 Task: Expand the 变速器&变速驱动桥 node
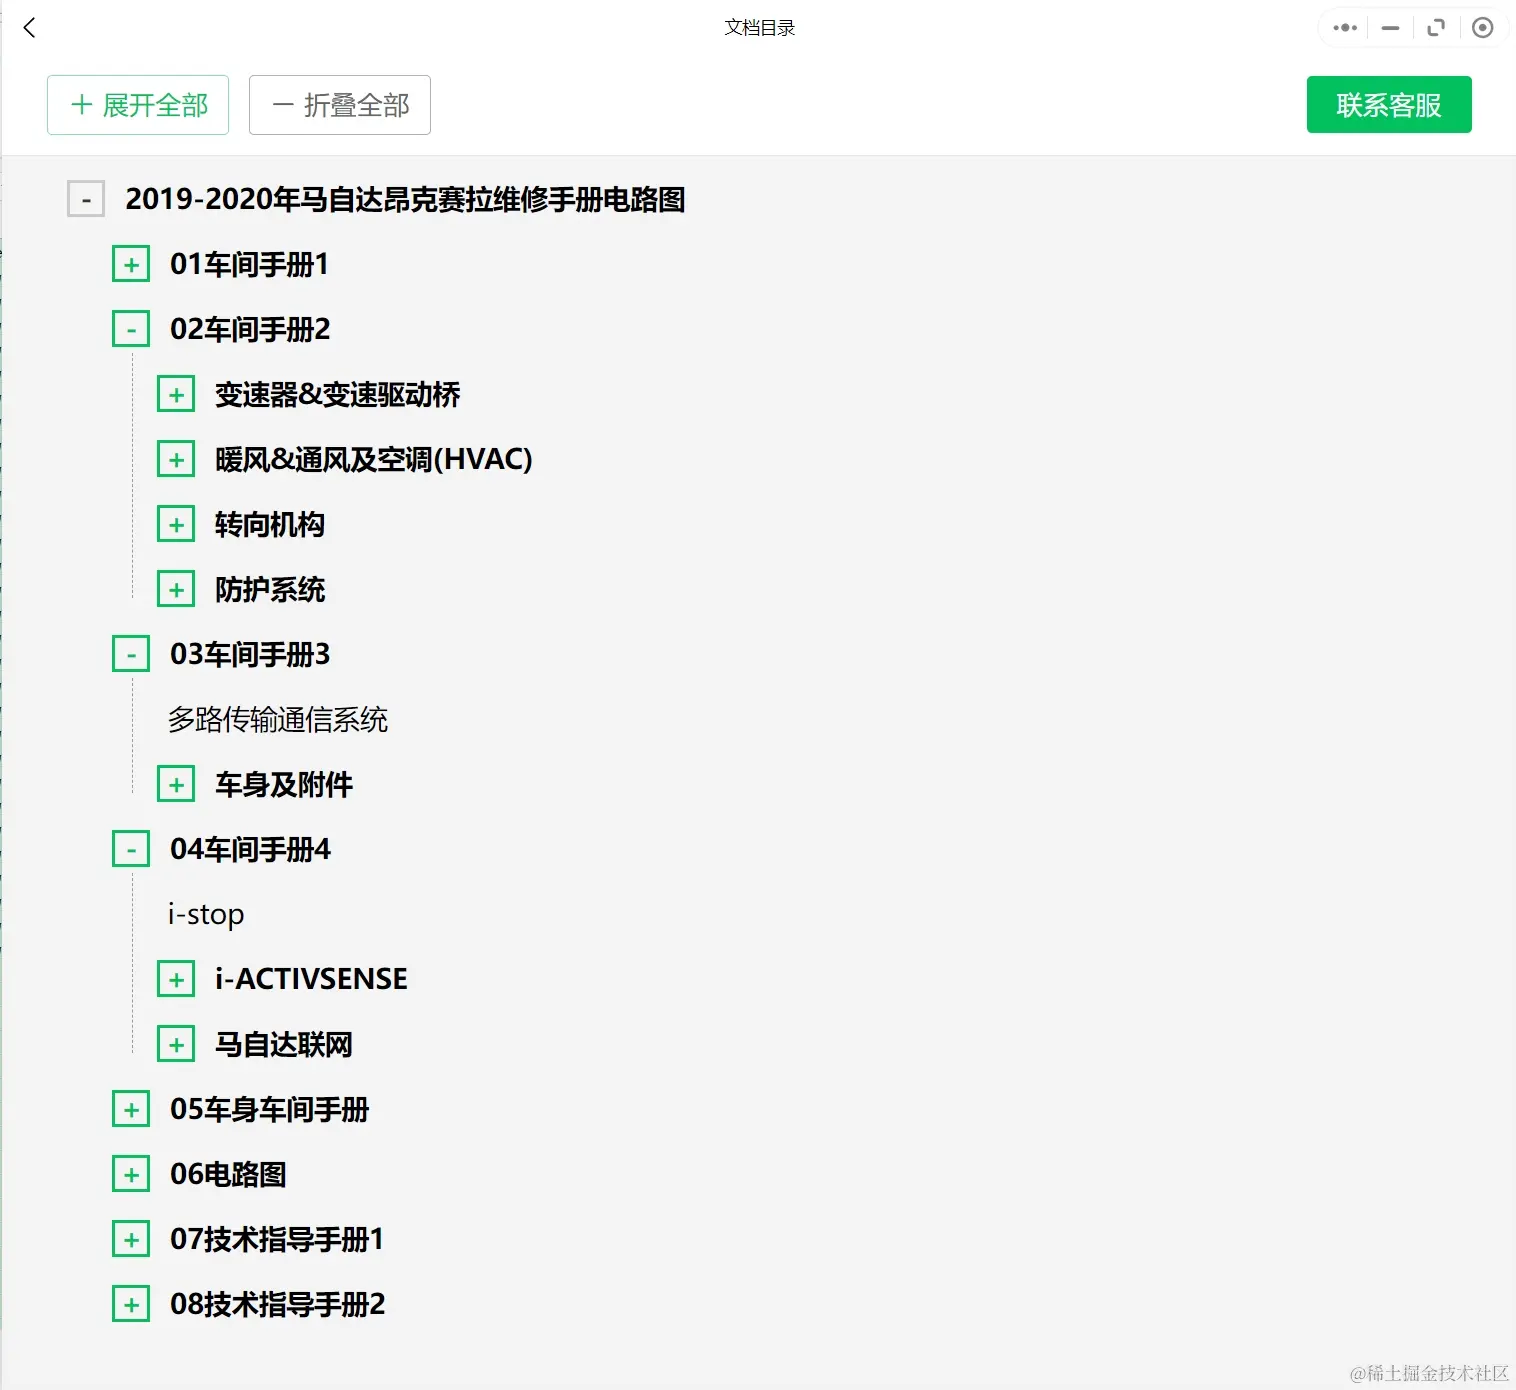click(176, 394)
